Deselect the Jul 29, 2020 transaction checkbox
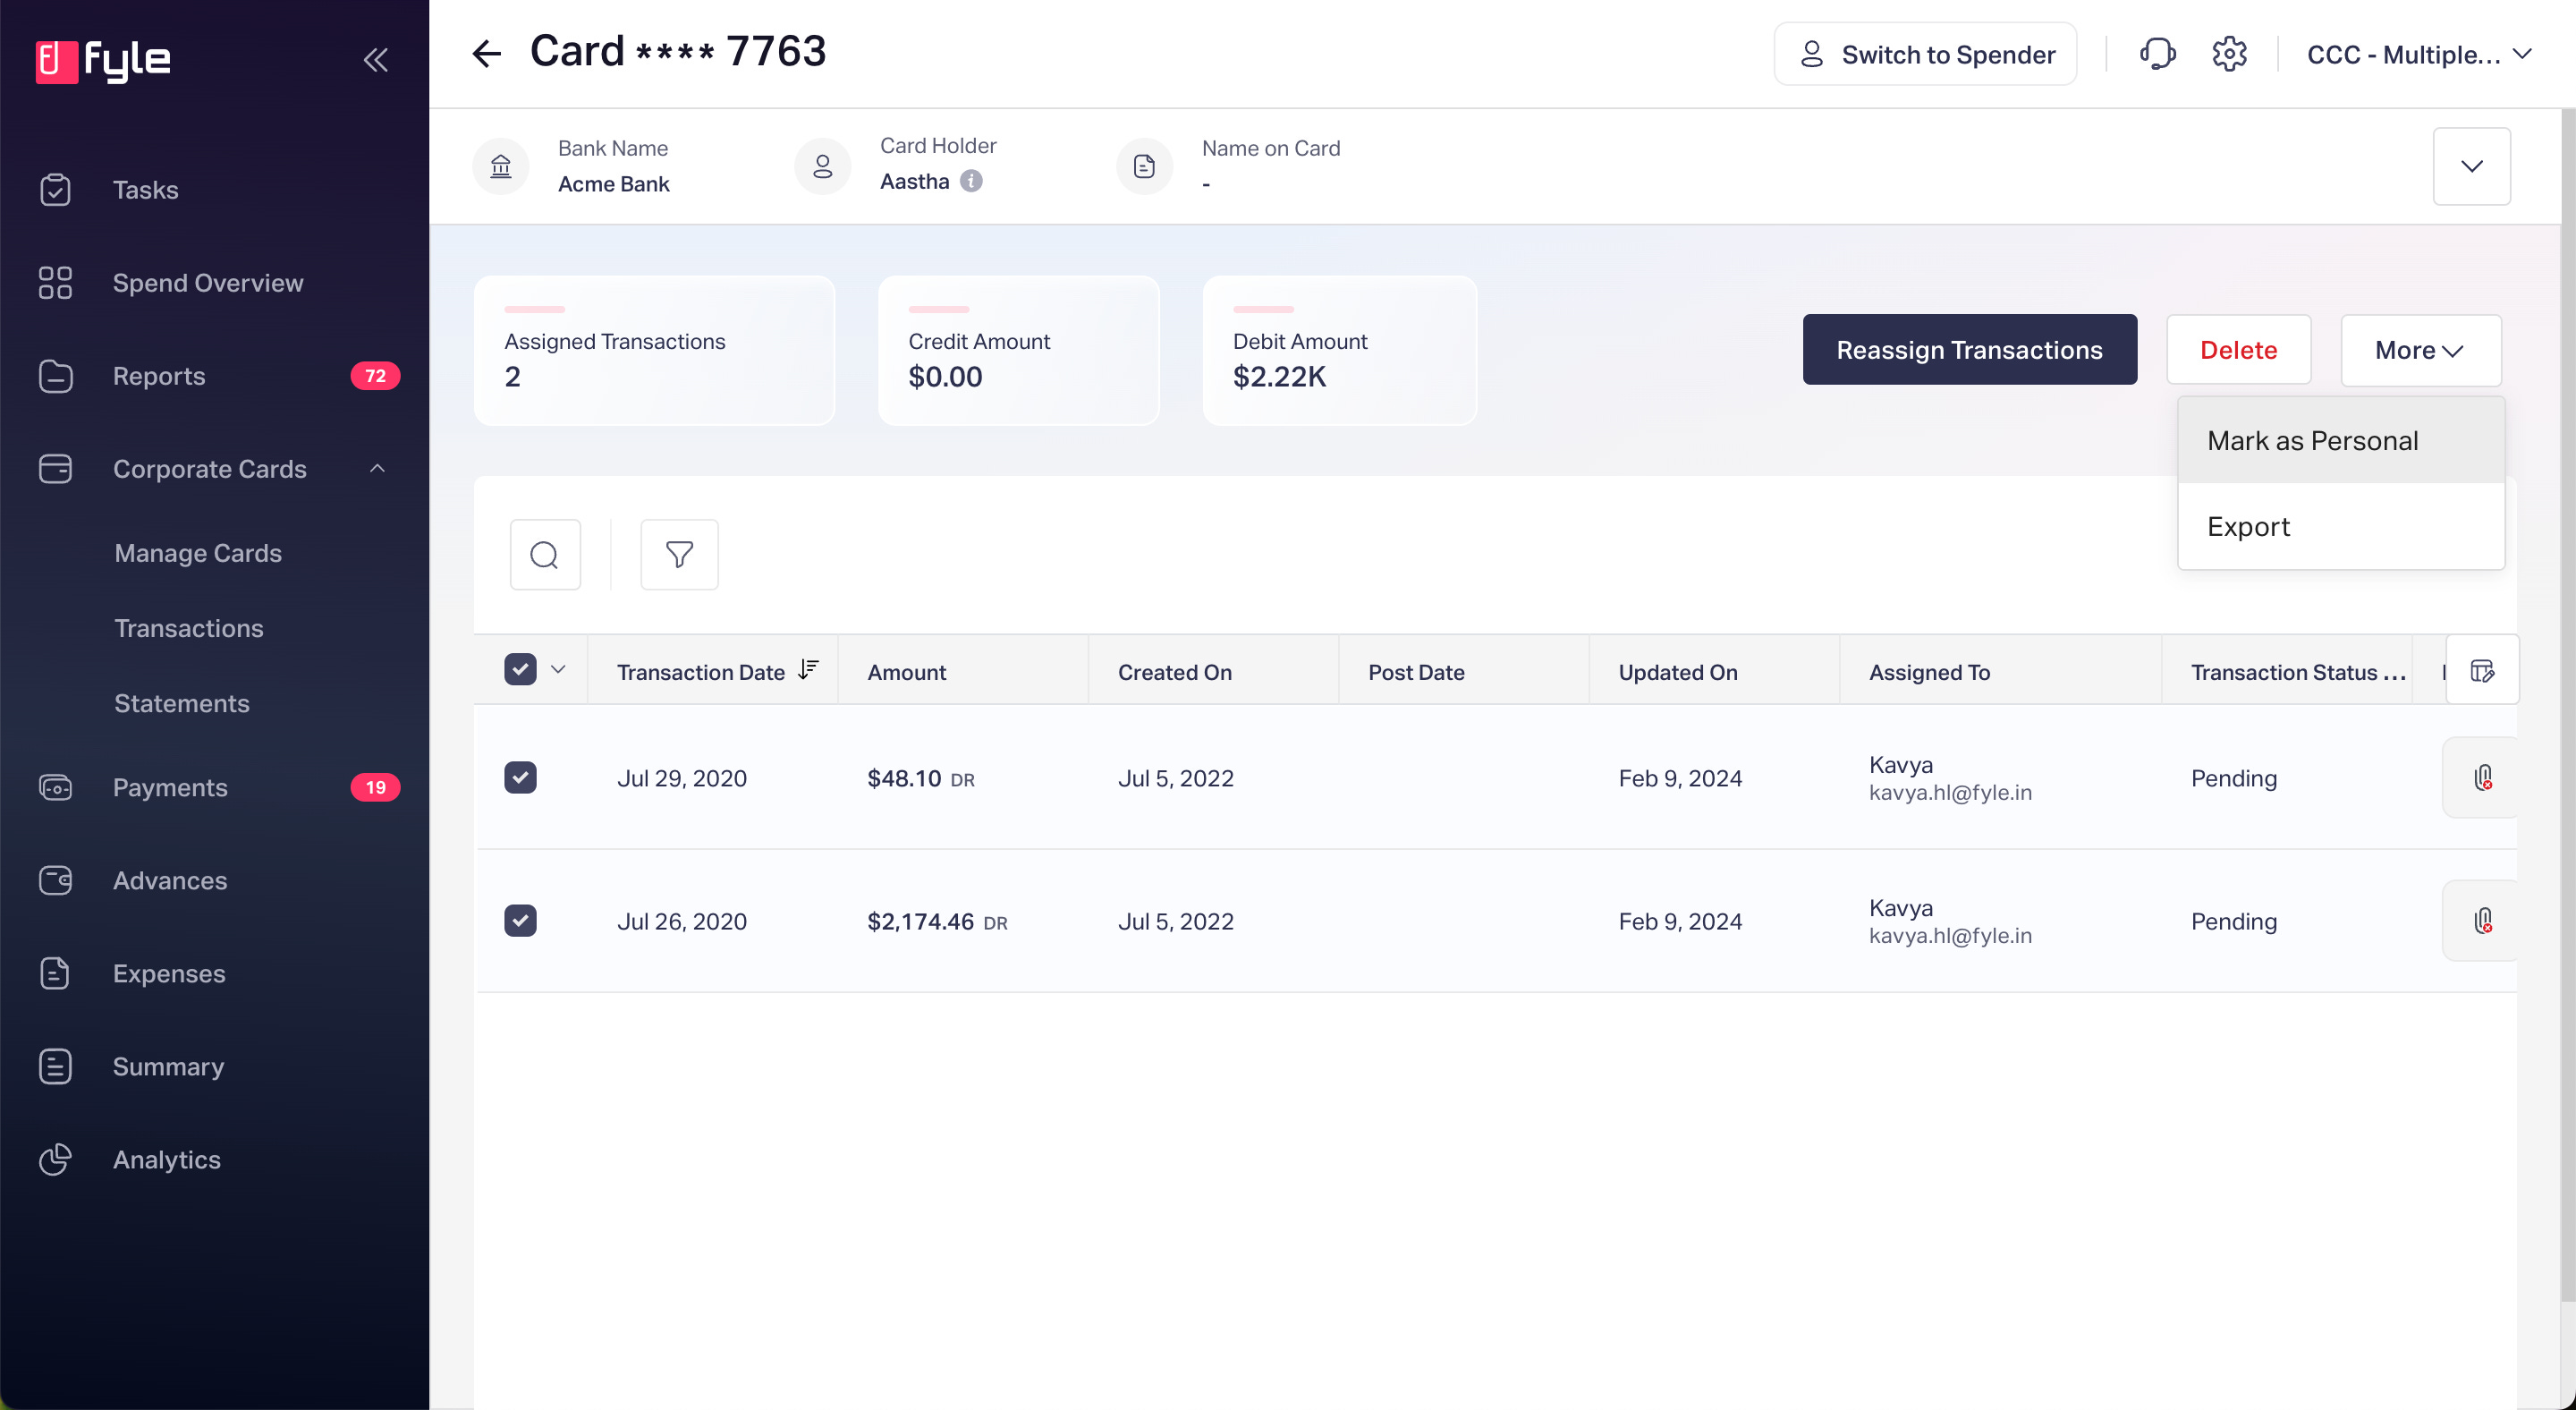Viewport: 2576px width, 1410px height. pos(520,778)
